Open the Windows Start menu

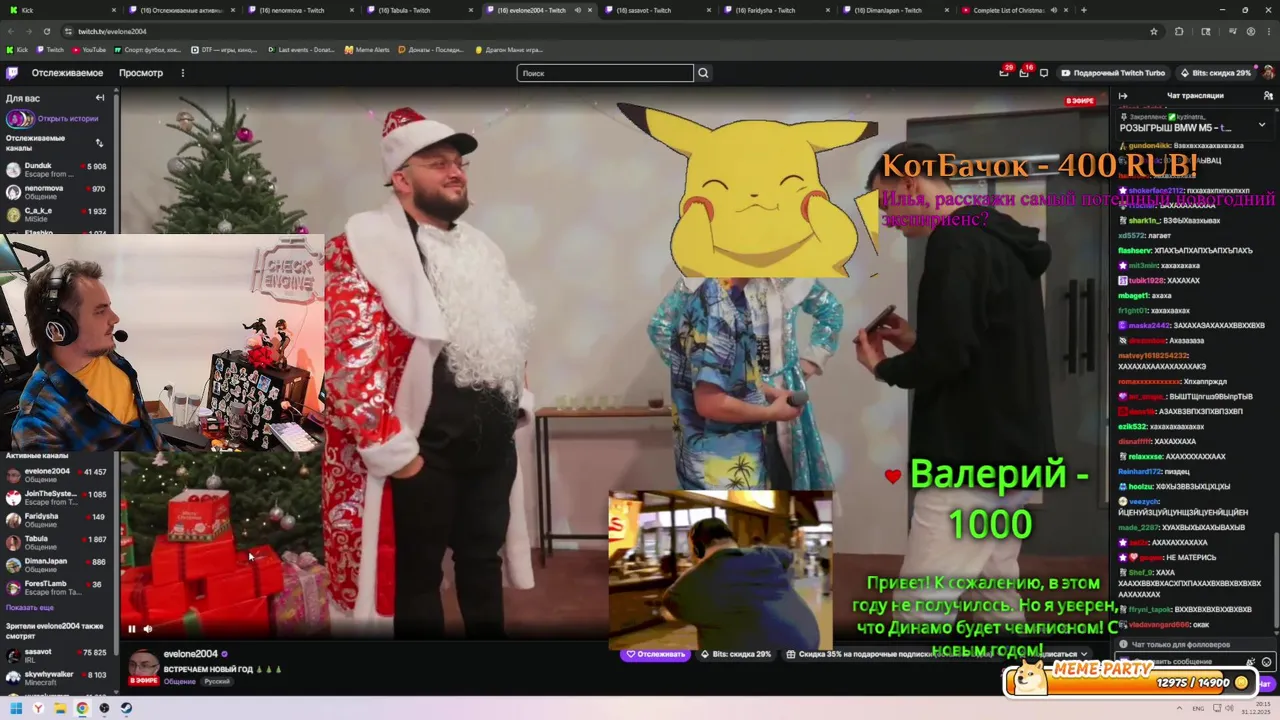click(16, 708)
